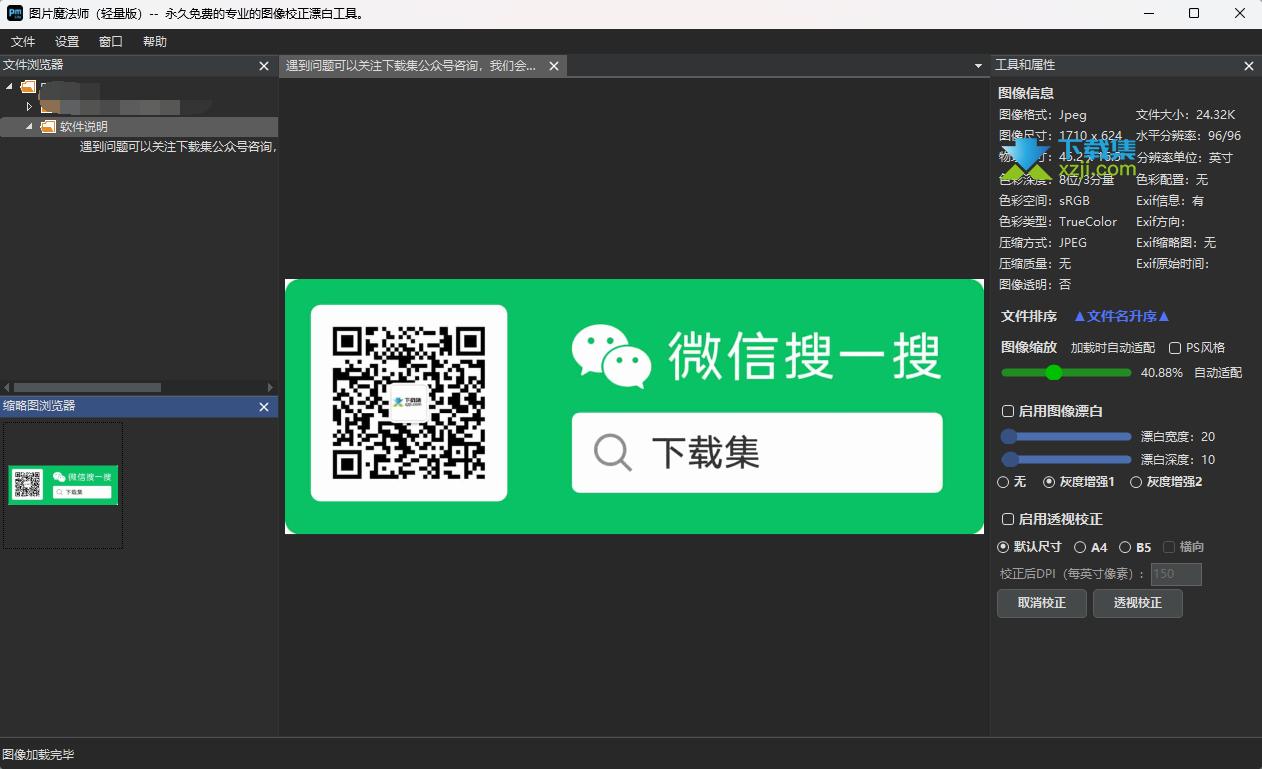Click the 微信搜一搜 text in the image
1262x769 pixels.
805,356
